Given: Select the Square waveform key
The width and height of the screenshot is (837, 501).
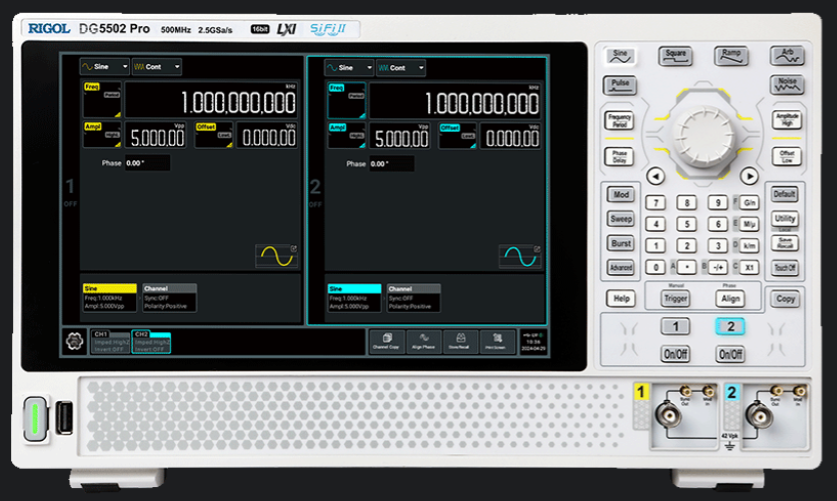Looking at the screenshot, I should (675, 56).
